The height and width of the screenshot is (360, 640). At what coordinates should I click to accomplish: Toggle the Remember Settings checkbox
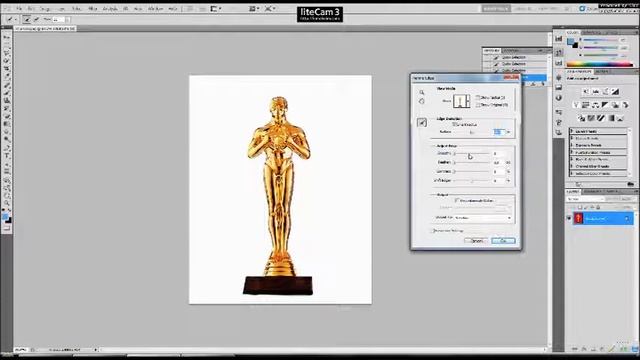(434, 231)
